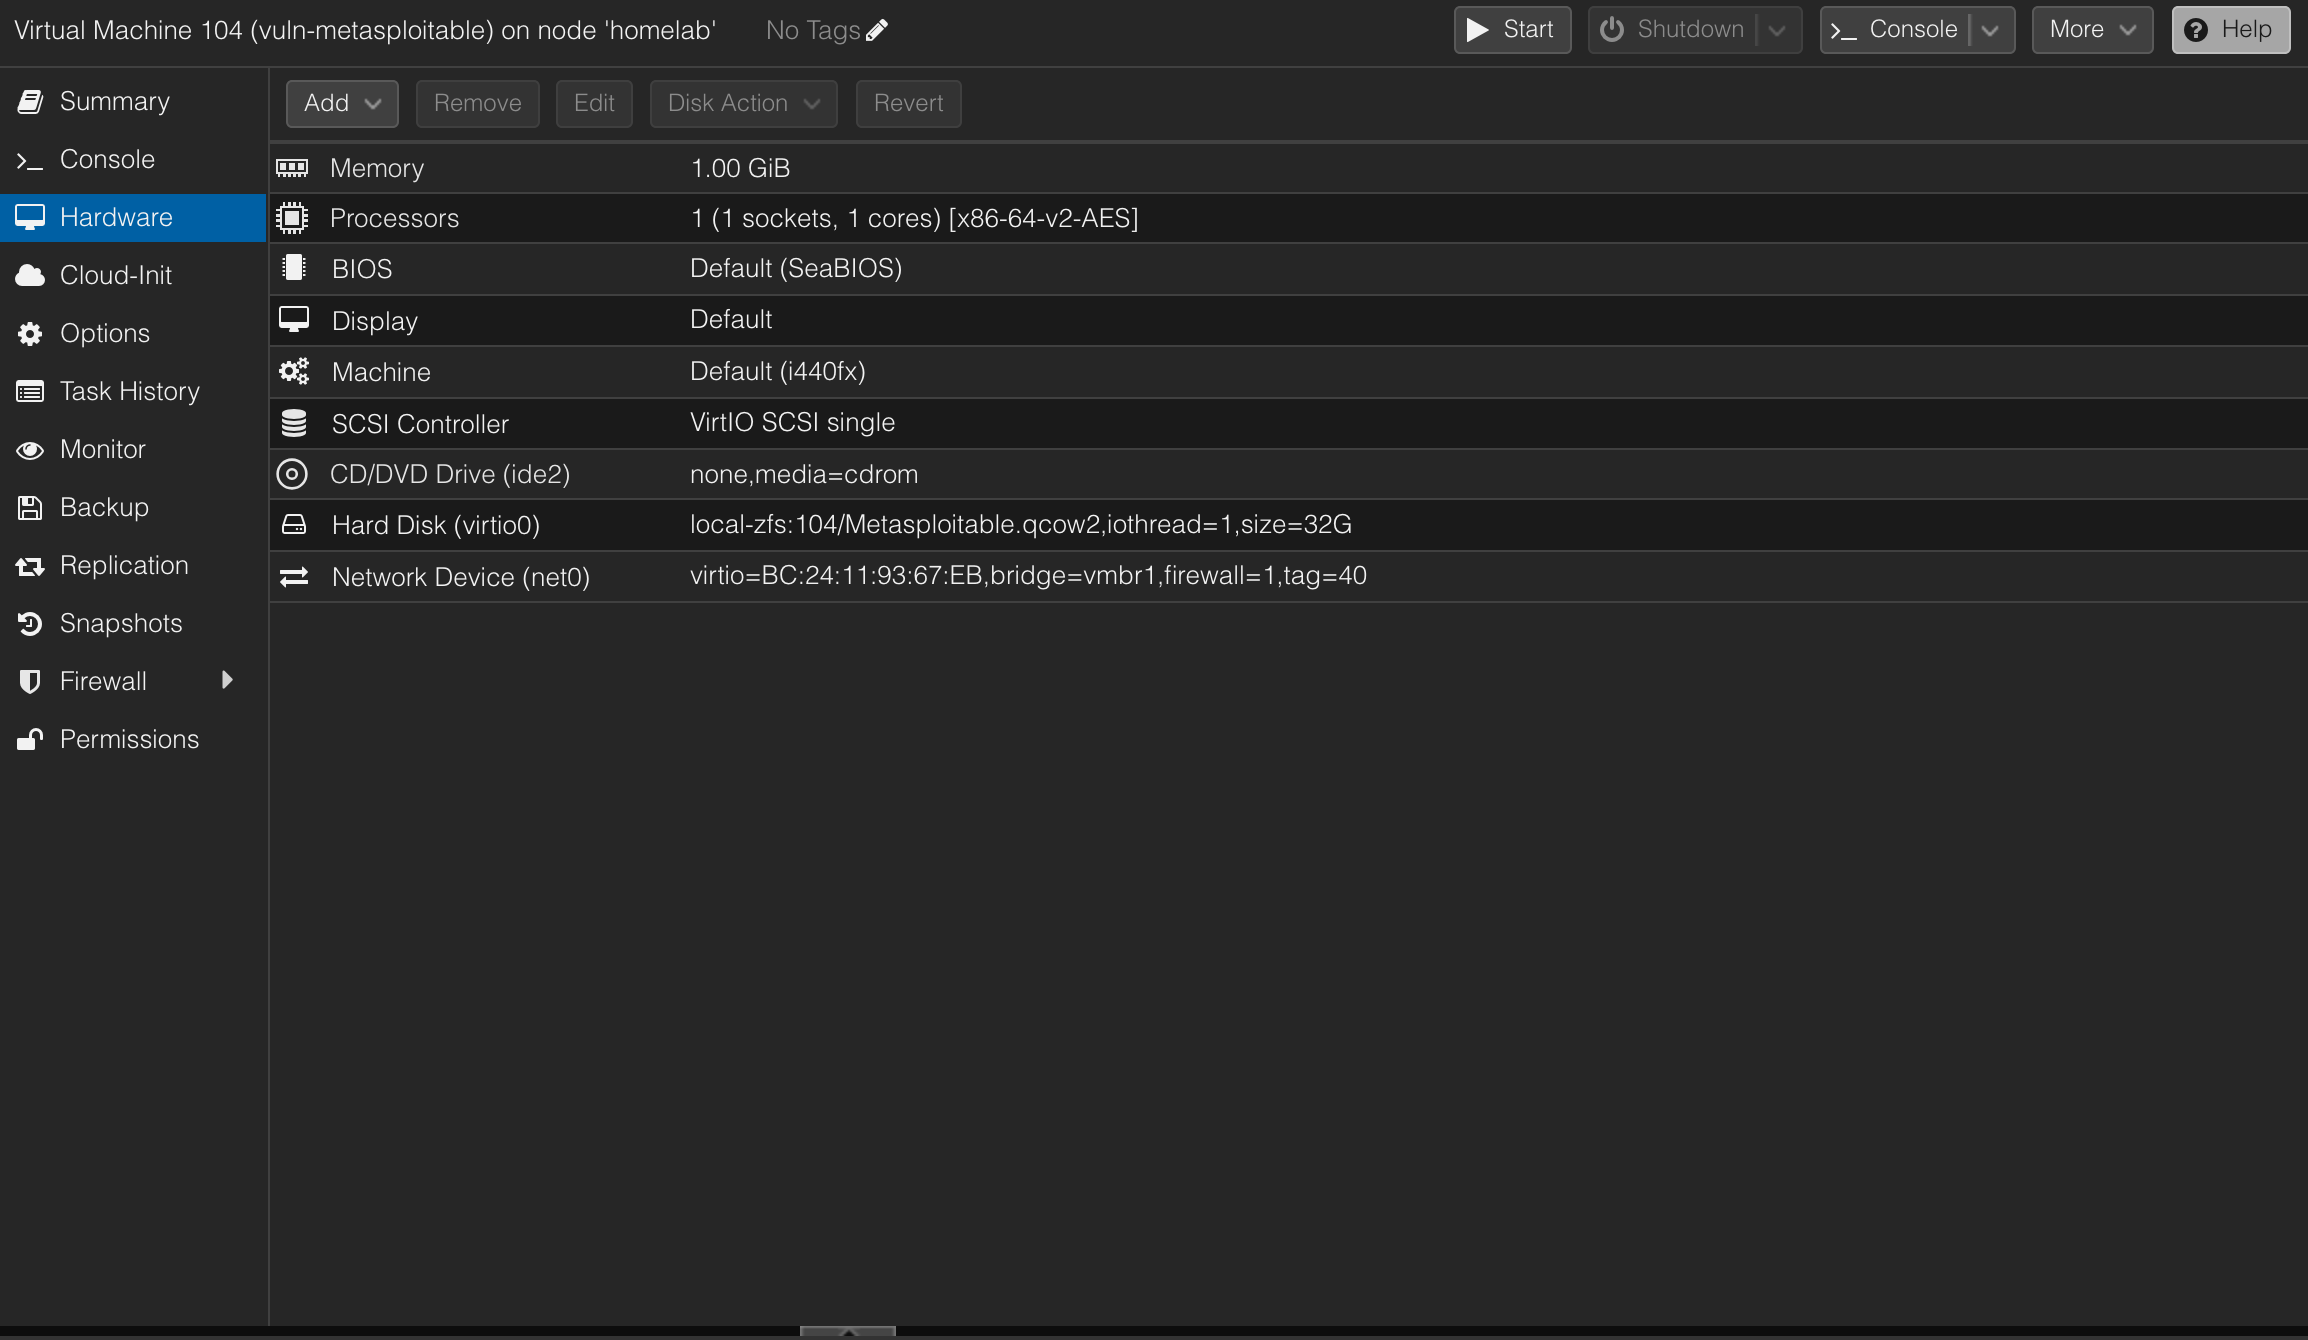The image size is (2308, 1340).
Task: Click the Processors chip icon
Action: [292, 218]
